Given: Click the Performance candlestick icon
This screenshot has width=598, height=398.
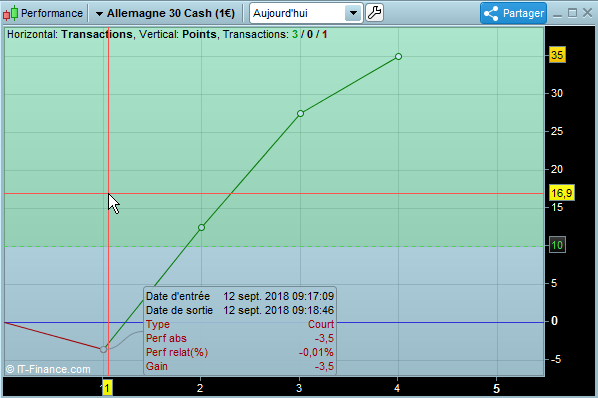Looking at the screenshot, I should tap(10, 13).
